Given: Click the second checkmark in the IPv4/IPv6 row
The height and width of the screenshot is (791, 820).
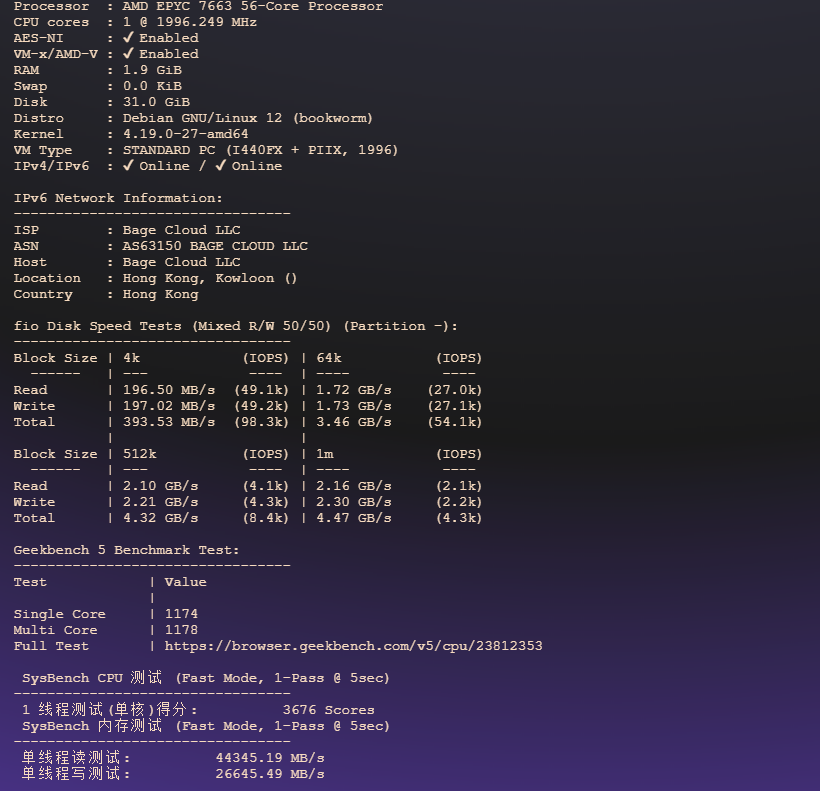Looking at the screenshot, I should tap(220, 166).
